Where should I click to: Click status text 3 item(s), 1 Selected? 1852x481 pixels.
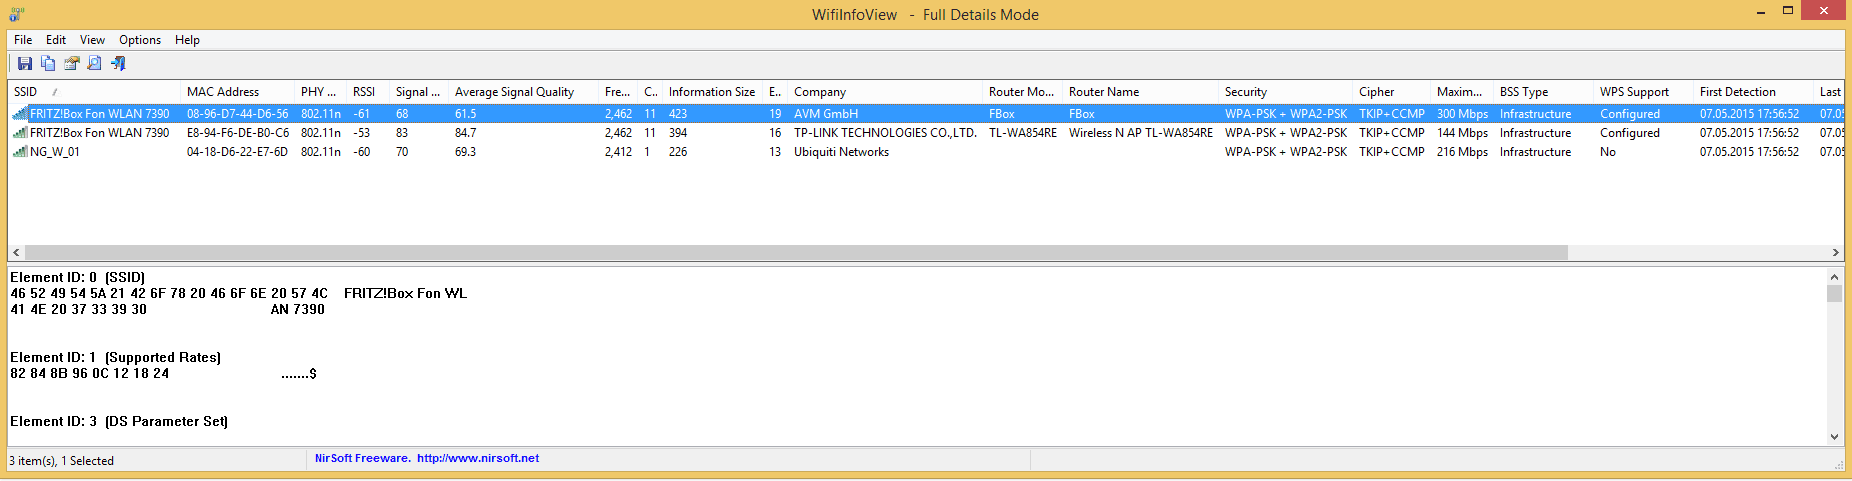tap(62, 461)
